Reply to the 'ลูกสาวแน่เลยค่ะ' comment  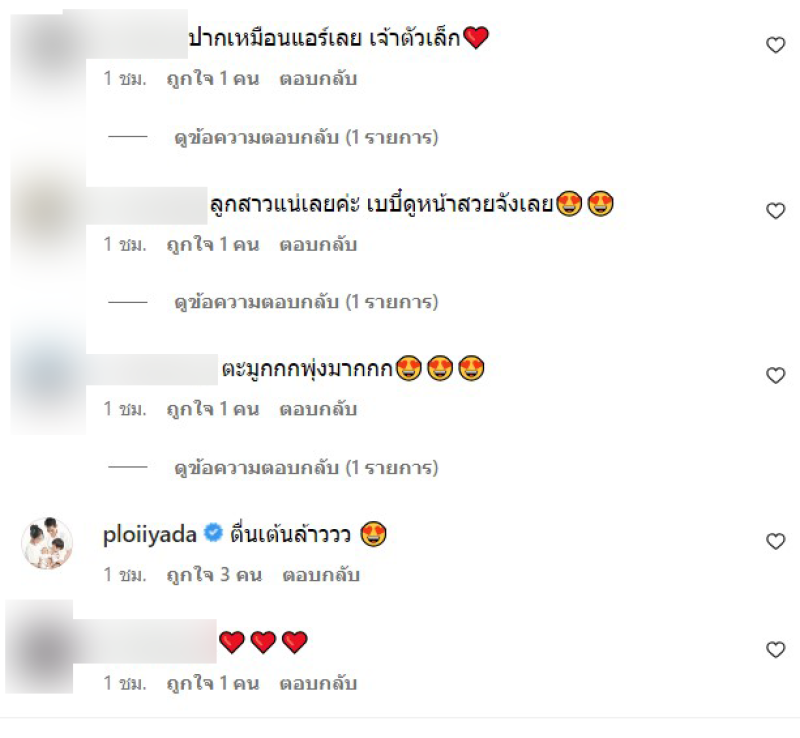tap(318, 244)
